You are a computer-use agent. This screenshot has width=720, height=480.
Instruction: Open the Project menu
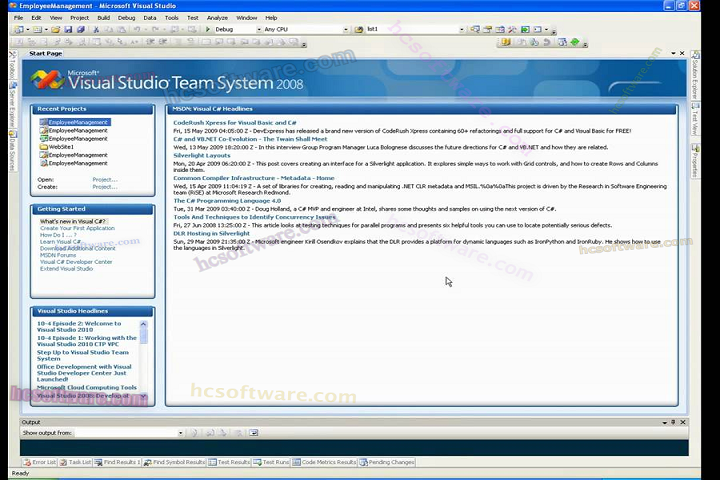coord(79,18)
